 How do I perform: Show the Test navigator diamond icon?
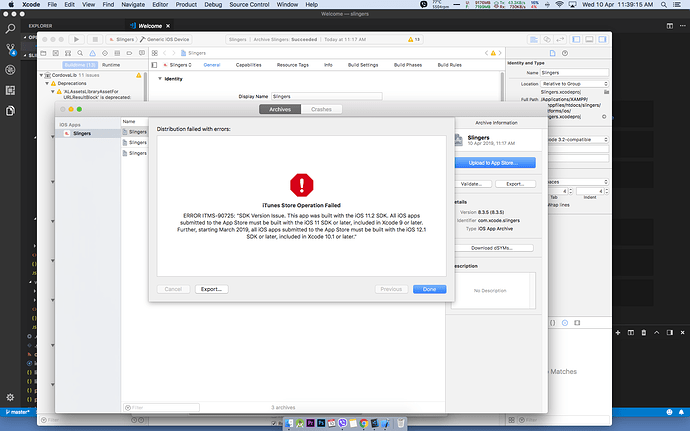pyautogui.click(x=105, y=53)
